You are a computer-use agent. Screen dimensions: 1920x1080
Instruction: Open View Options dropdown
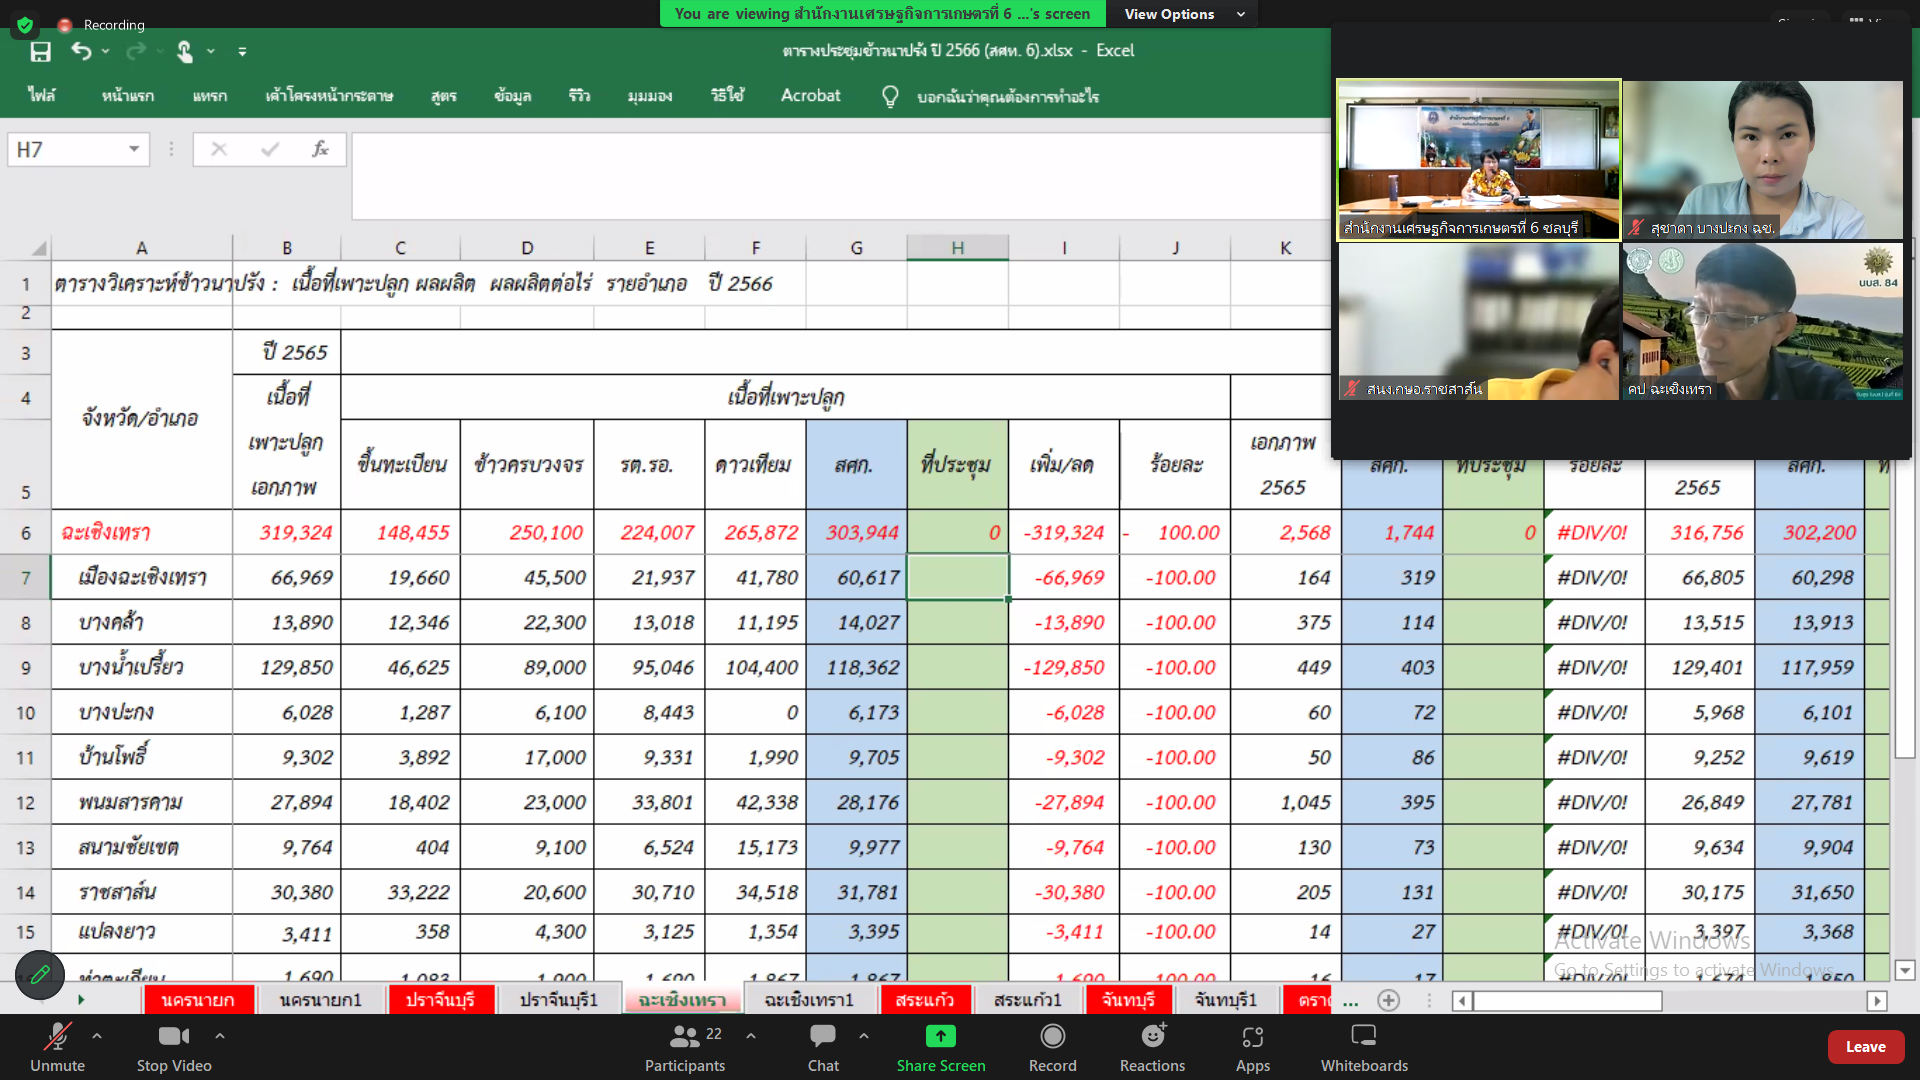coord(1183,14)
